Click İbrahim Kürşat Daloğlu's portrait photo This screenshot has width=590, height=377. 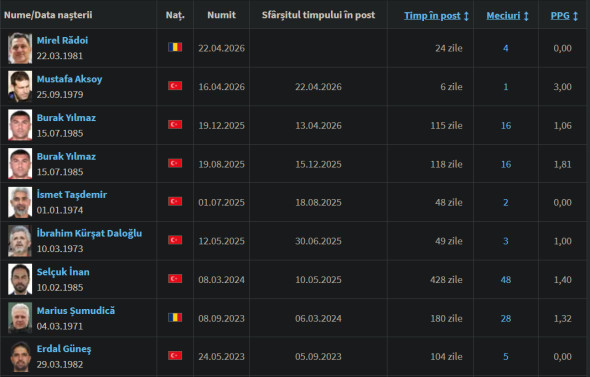pyautogui.click(x=20, y=241)
